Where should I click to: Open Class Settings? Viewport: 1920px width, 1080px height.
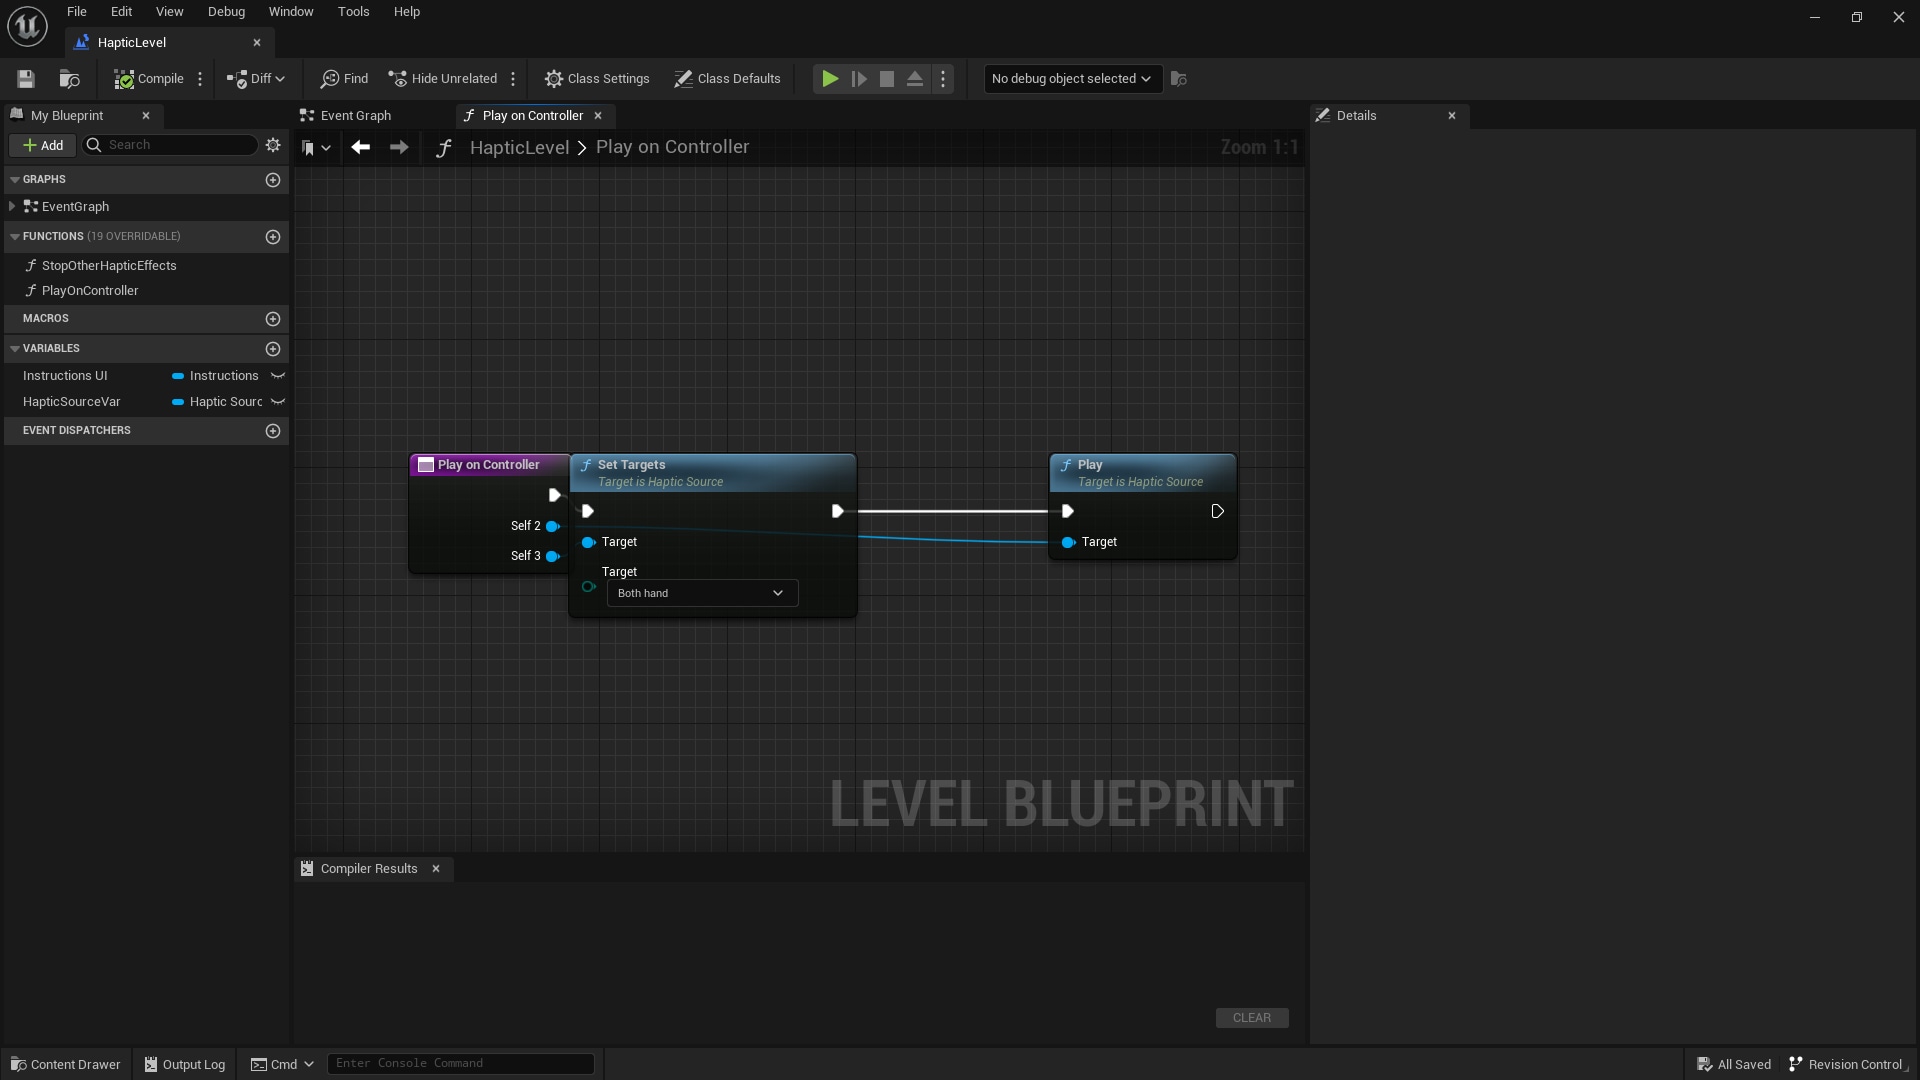(x=597, y=79)
